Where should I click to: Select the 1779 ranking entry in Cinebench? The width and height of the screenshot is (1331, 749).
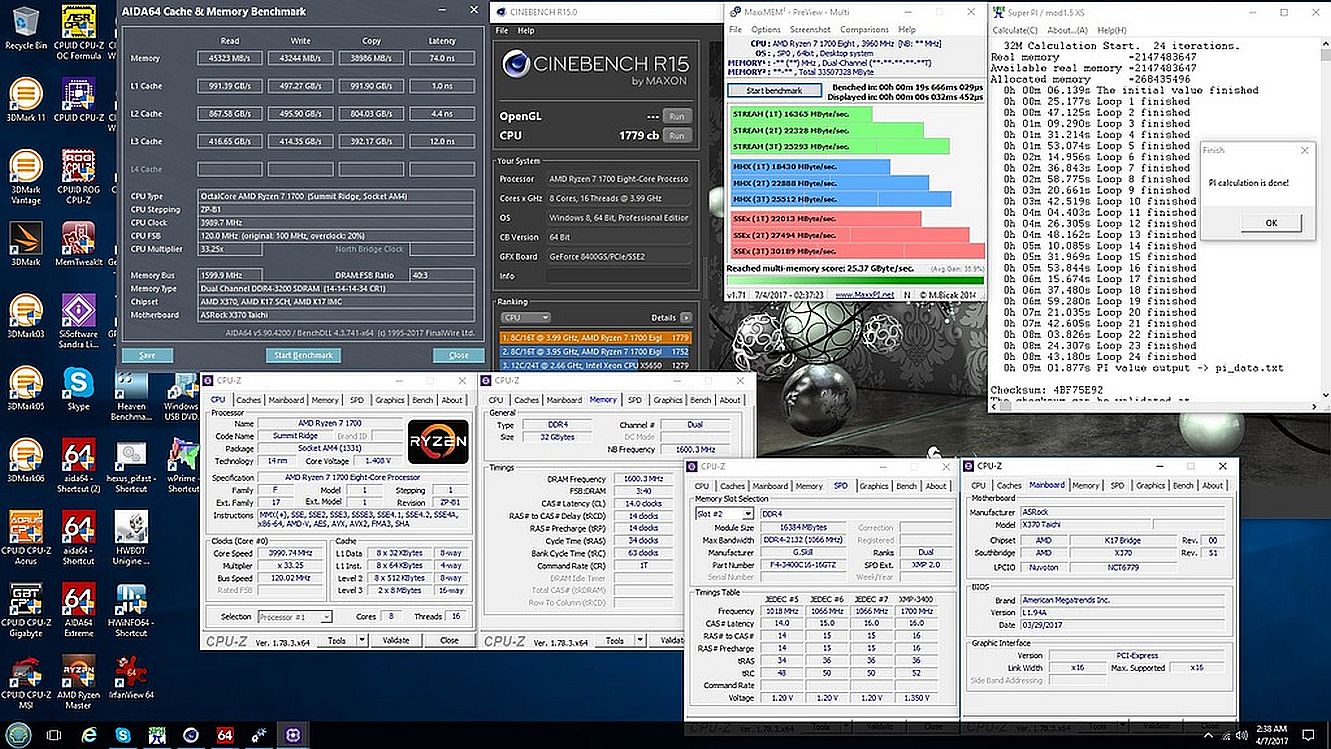tap(594, 338)
